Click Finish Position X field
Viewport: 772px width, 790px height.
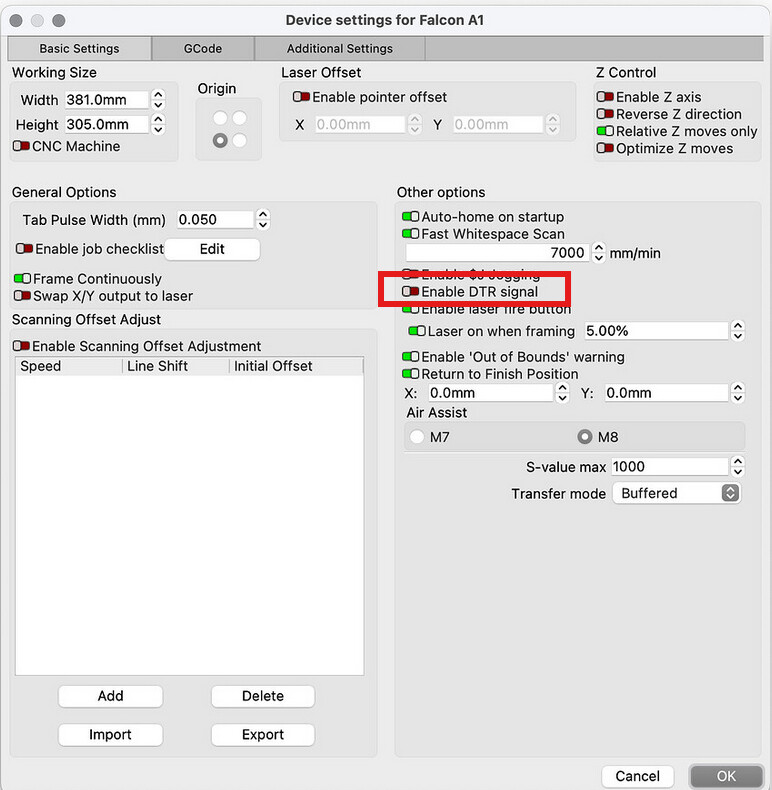pyautogui.click(x=491, y=392)
